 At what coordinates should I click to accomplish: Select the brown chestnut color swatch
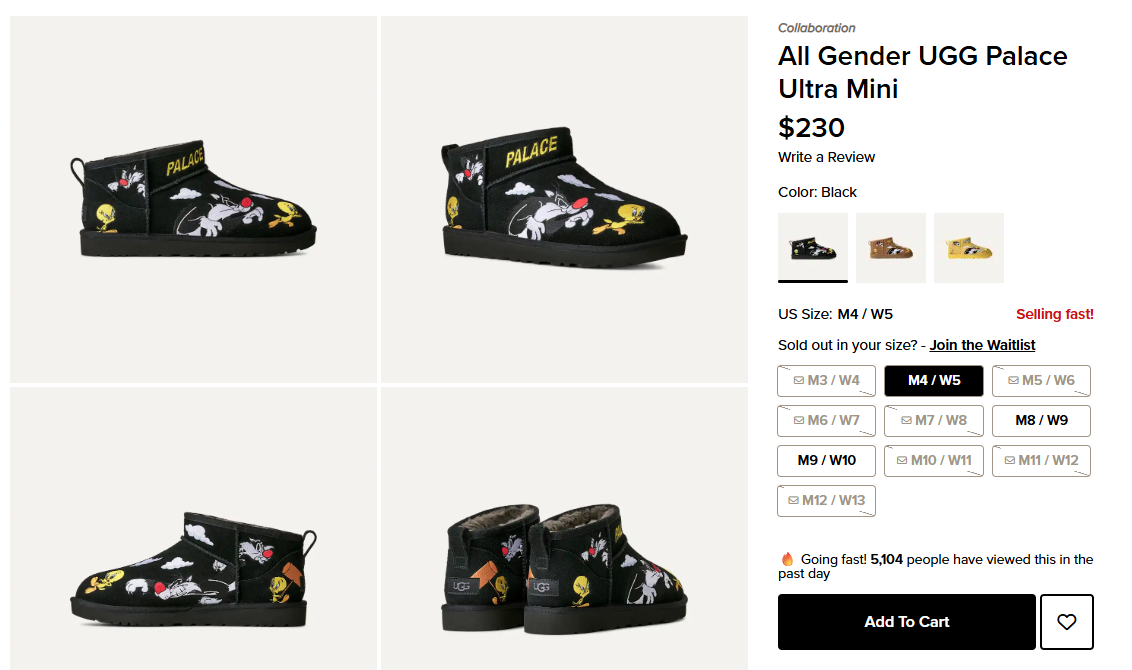[891, 247]
